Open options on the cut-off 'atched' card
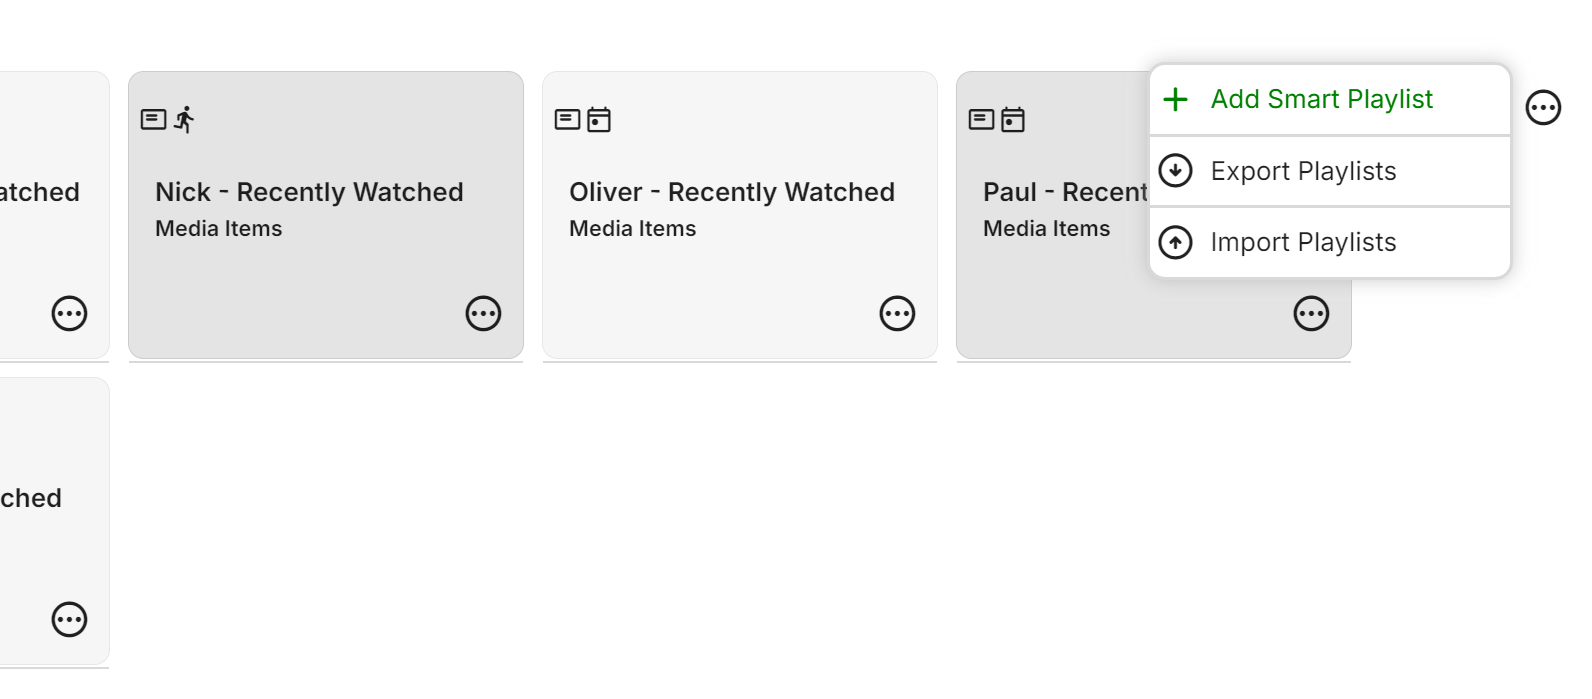The height and width of the screenshot is (699, 1592). pos(69,314)
